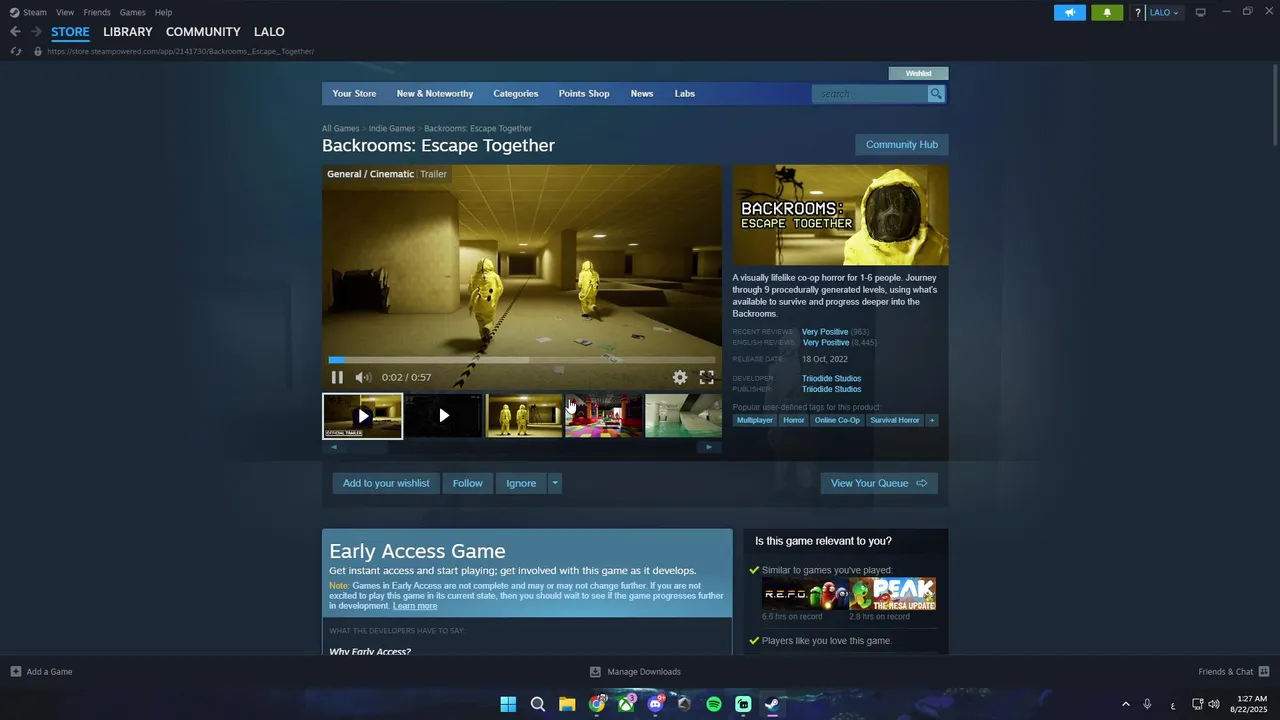Screen dimensions: 1280x720
Task: Open the Community Hub
Action: click(x=902, y=145)
